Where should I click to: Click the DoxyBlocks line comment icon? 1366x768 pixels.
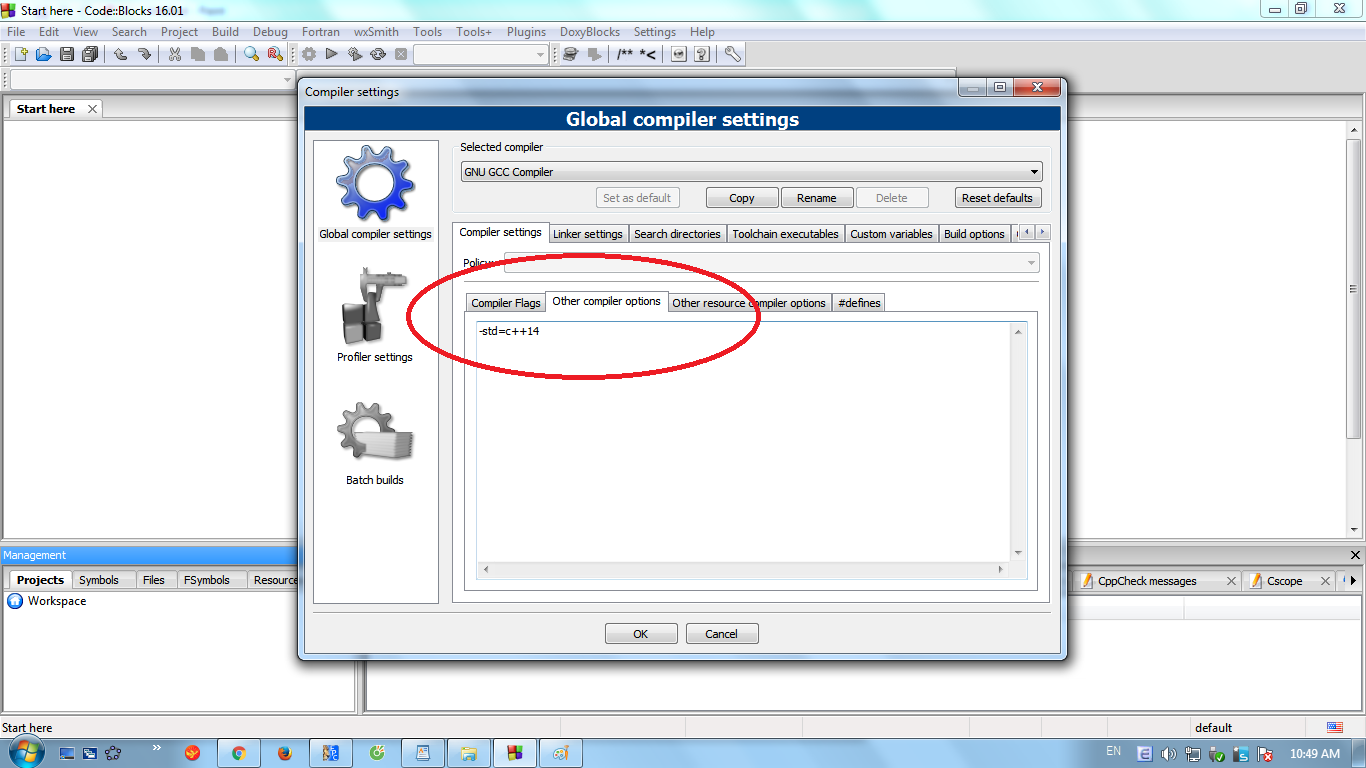[x=647, y=54]
